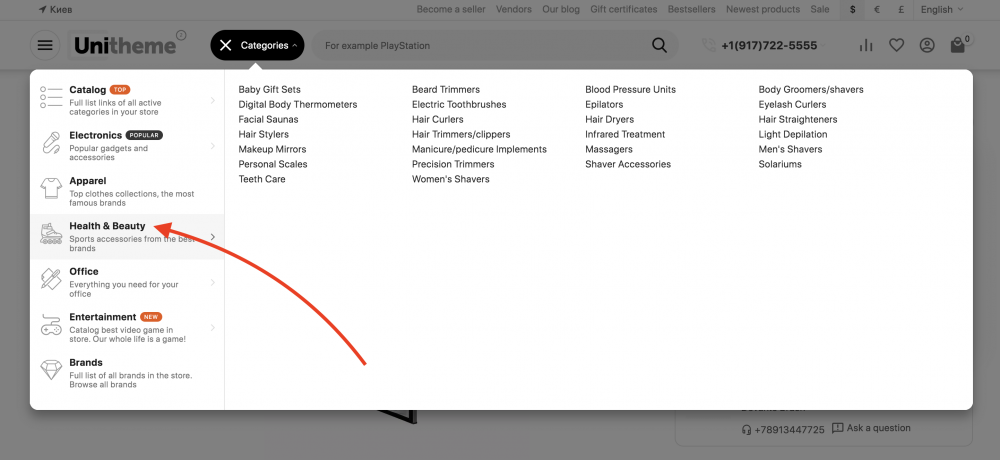Choose the Office category menu item
The image size is (1000, 460).
click(84, 271)
